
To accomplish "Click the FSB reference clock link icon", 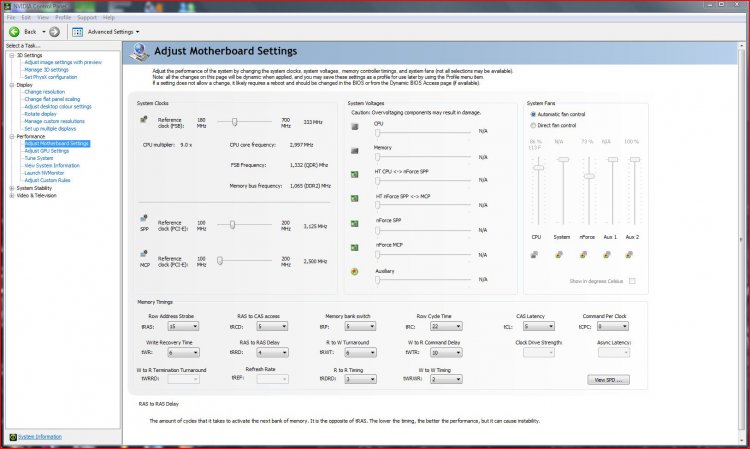I will [x=143, y=119].
